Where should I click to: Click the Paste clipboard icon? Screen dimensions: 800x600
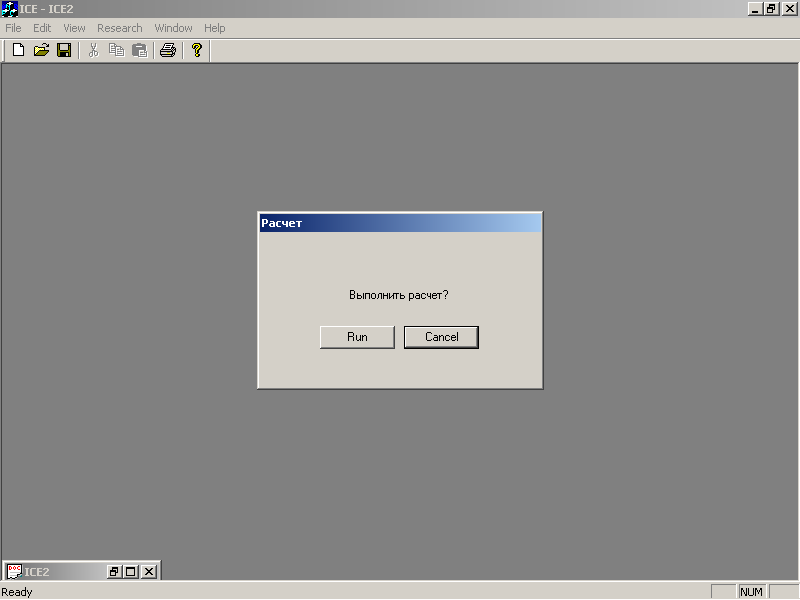(x=139, y=50)
